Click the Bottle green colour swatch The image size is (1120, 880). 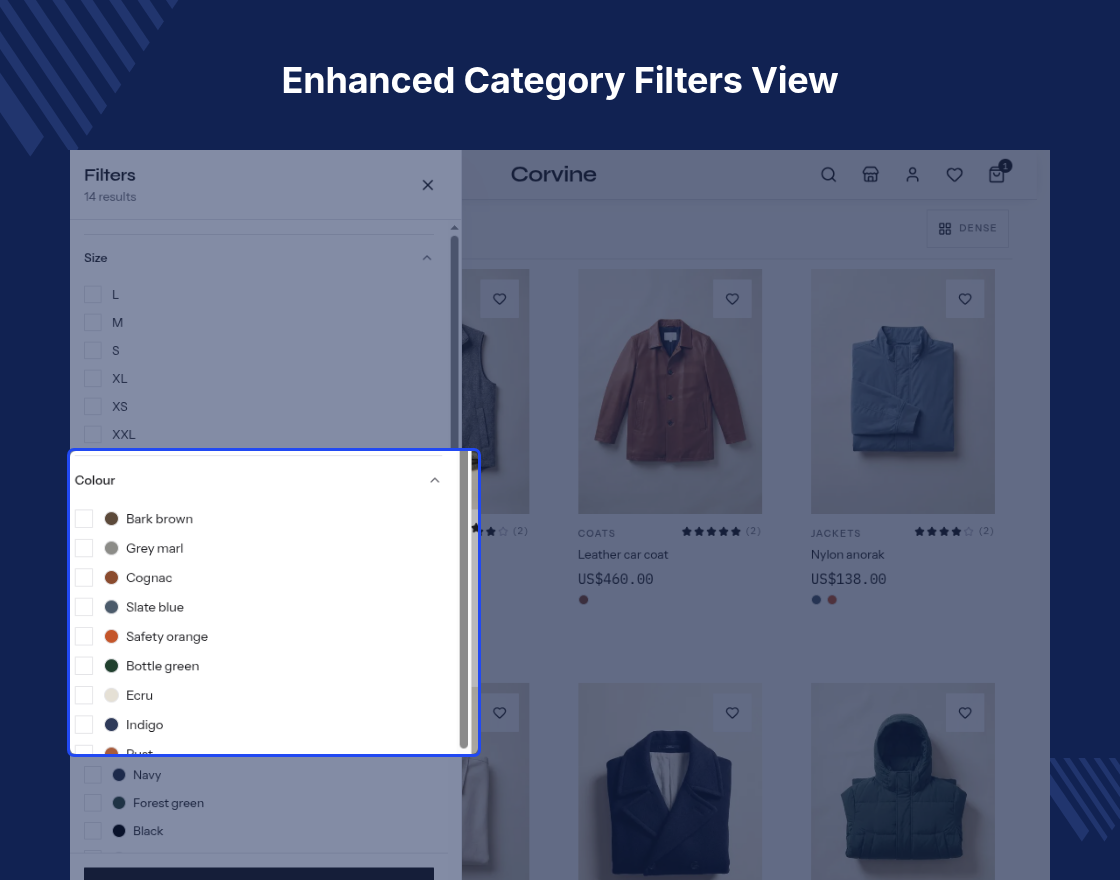(x=111, y=666)
